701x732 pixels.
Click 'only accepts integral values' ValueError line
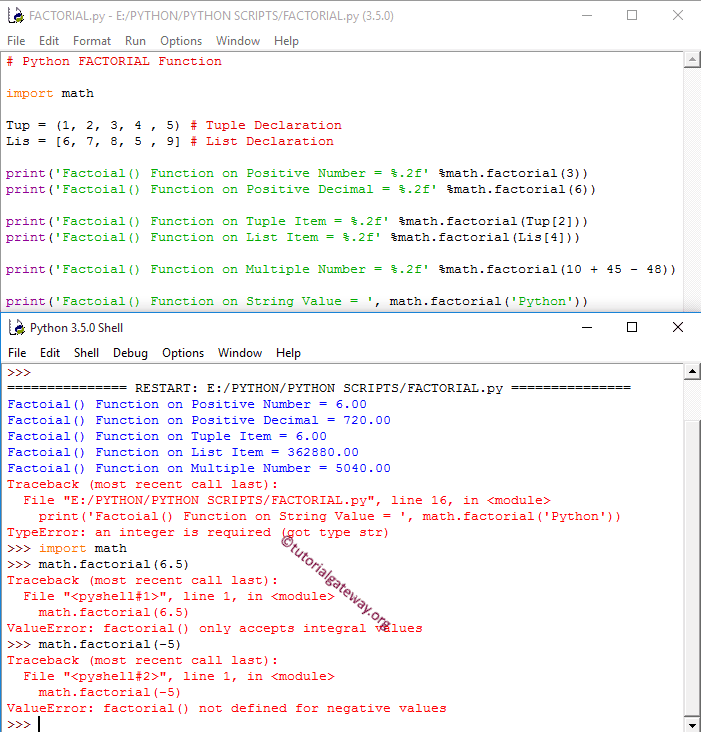click(x=215, y=628)
